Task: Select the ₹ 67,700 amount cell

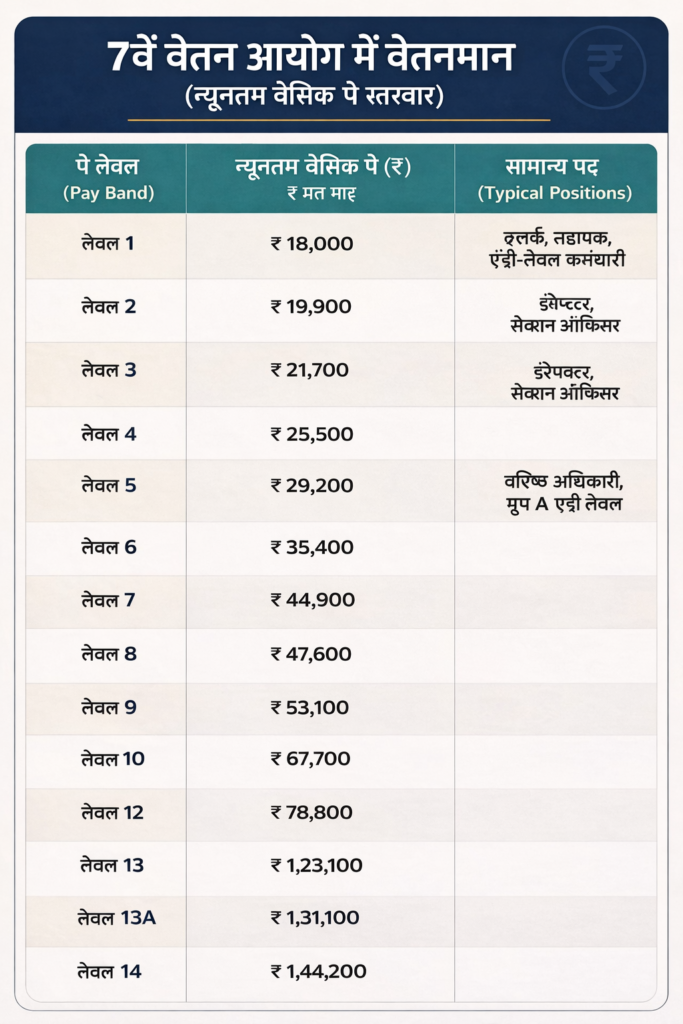Action: click(x=311, y=759)
